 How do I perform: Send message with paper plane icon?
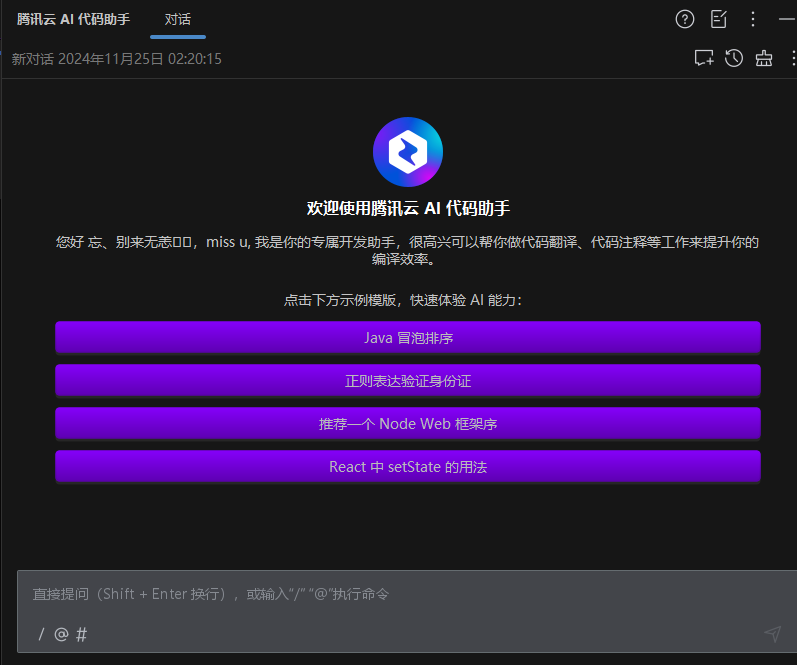773,633
